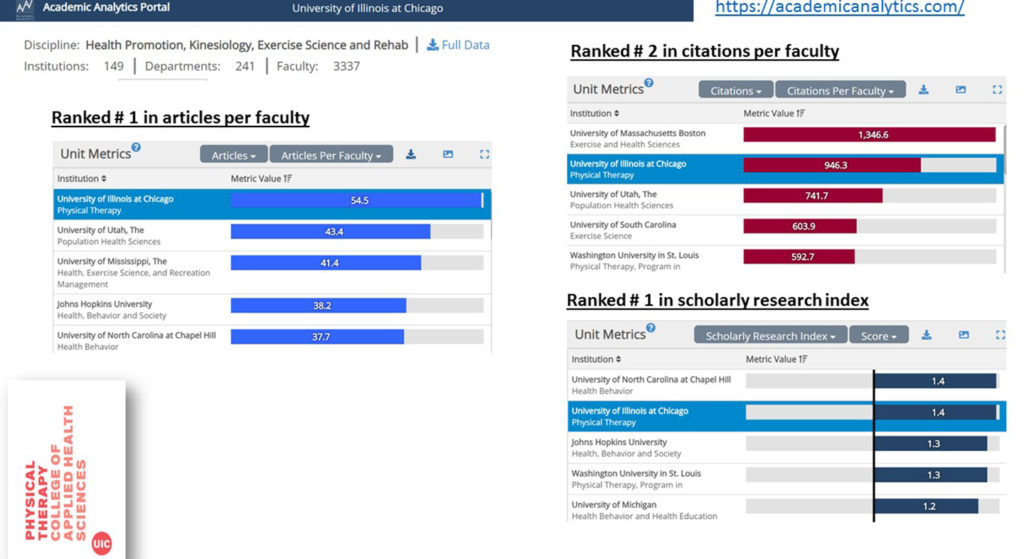Screen dimensions: 1024x559
Task: Select University of Mississippi row
Action: pyautogui.click(x=272, y=272)
